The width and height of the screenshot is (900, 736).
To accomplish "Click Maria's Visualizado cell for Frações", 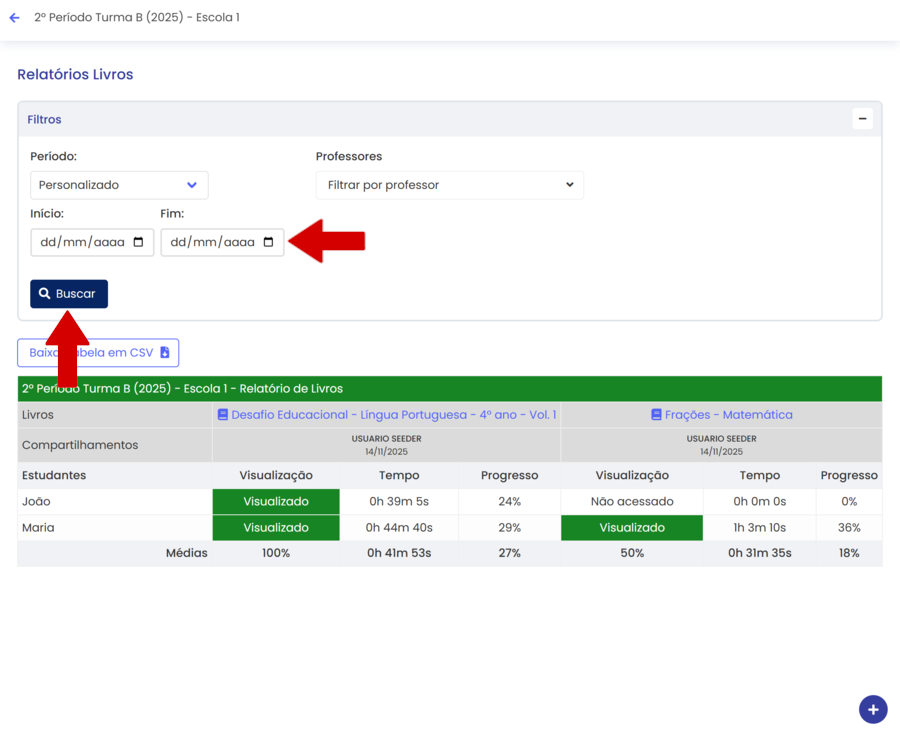I will (631, 528).
